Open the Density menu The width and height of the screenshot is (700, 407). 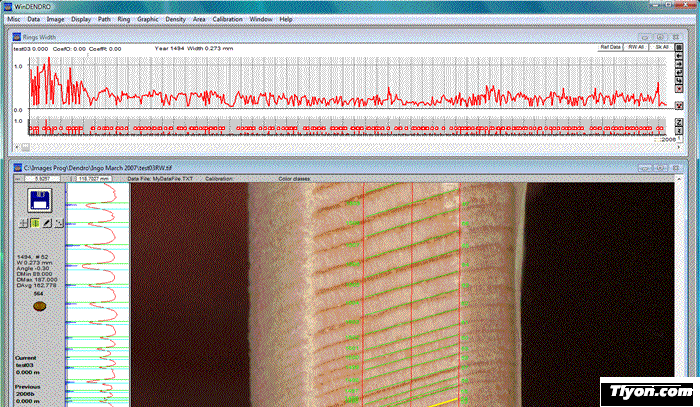click(x=175, y=19)
